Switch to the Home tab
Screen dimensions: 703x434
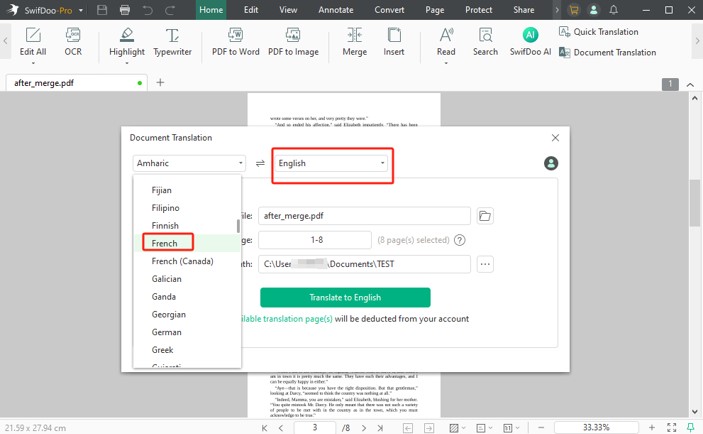click(x=211, y=10)
